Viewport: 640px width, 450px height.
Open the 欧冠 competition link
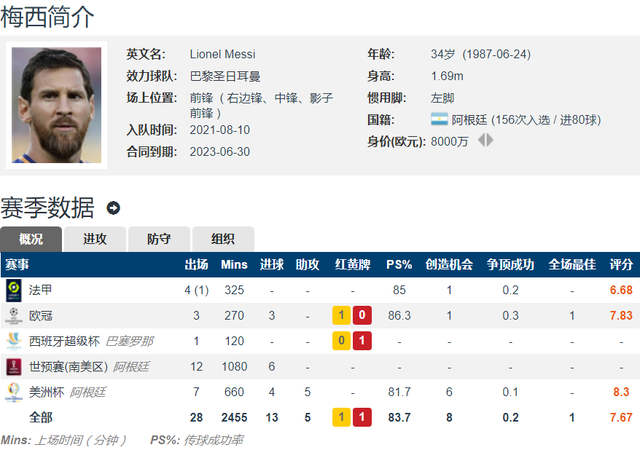40,316
